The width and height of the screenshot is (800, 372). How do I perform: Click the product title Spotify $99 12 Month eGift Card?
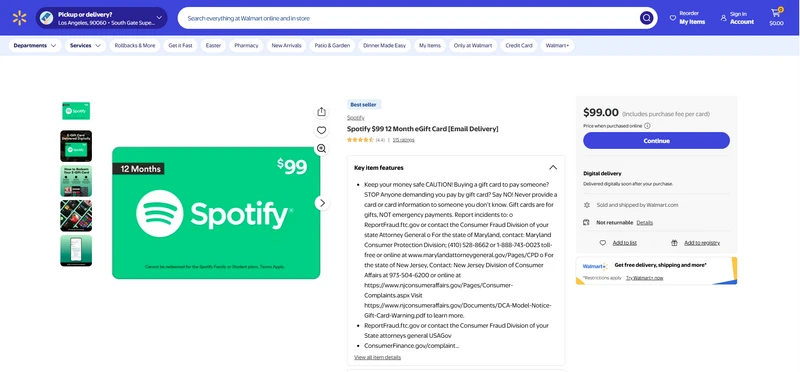coord(422,129)
